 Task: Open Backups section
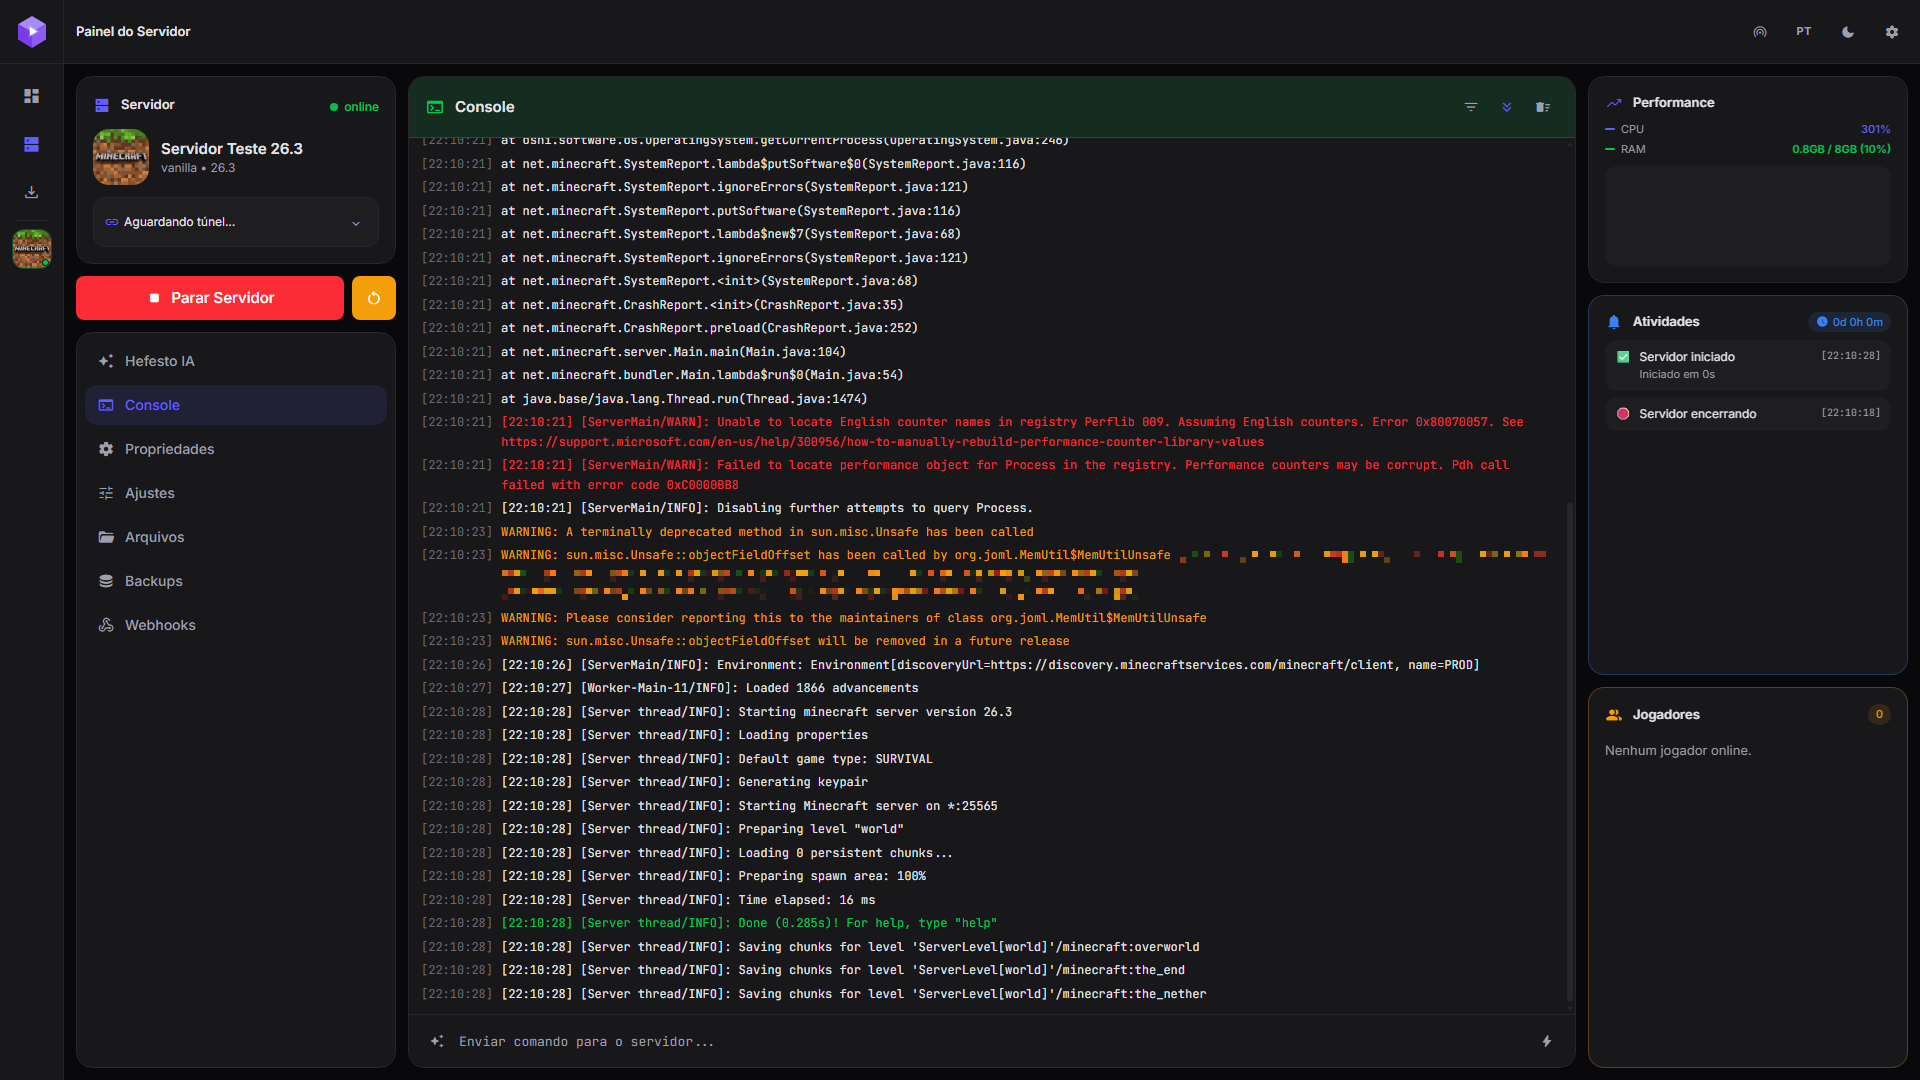pos(236,581)
